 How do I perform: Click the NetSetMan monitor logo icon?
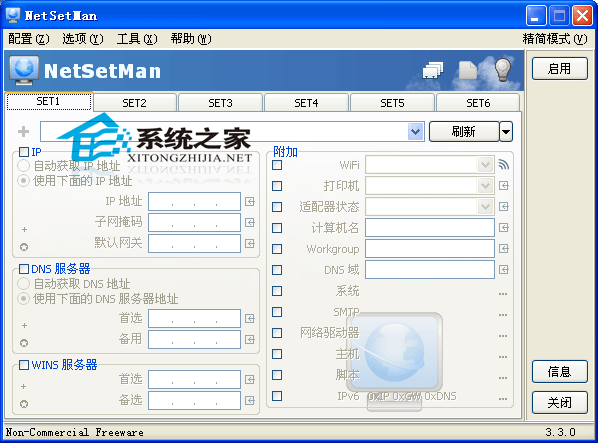[x=24, y=71]
